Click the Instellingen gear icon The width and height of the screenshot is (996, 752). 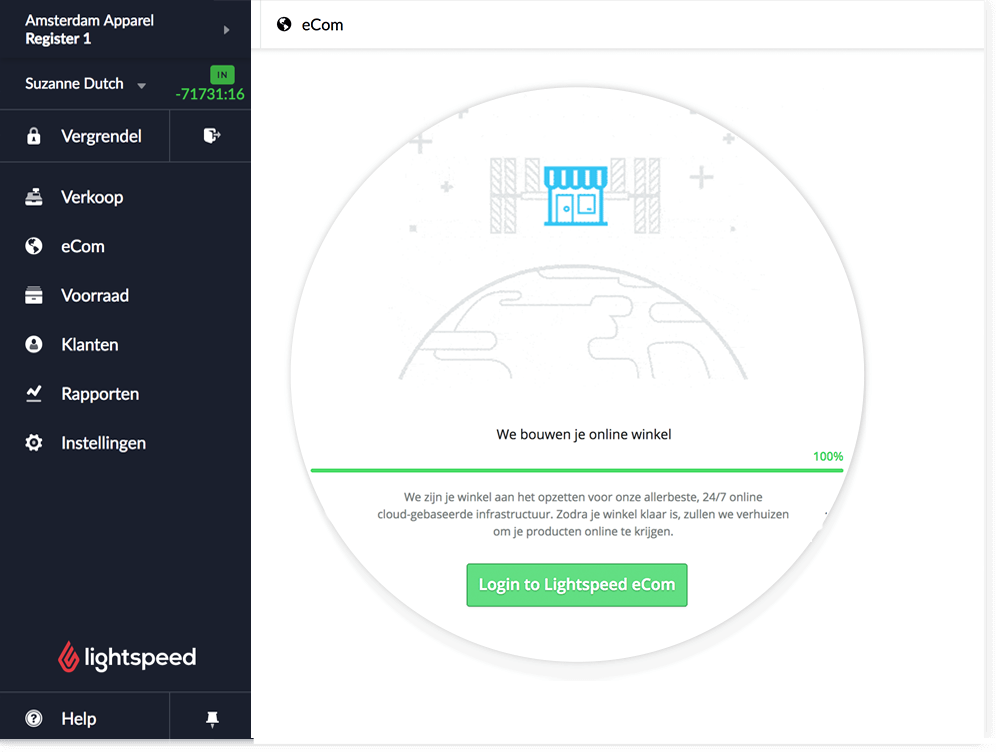[x=34, y=443]
